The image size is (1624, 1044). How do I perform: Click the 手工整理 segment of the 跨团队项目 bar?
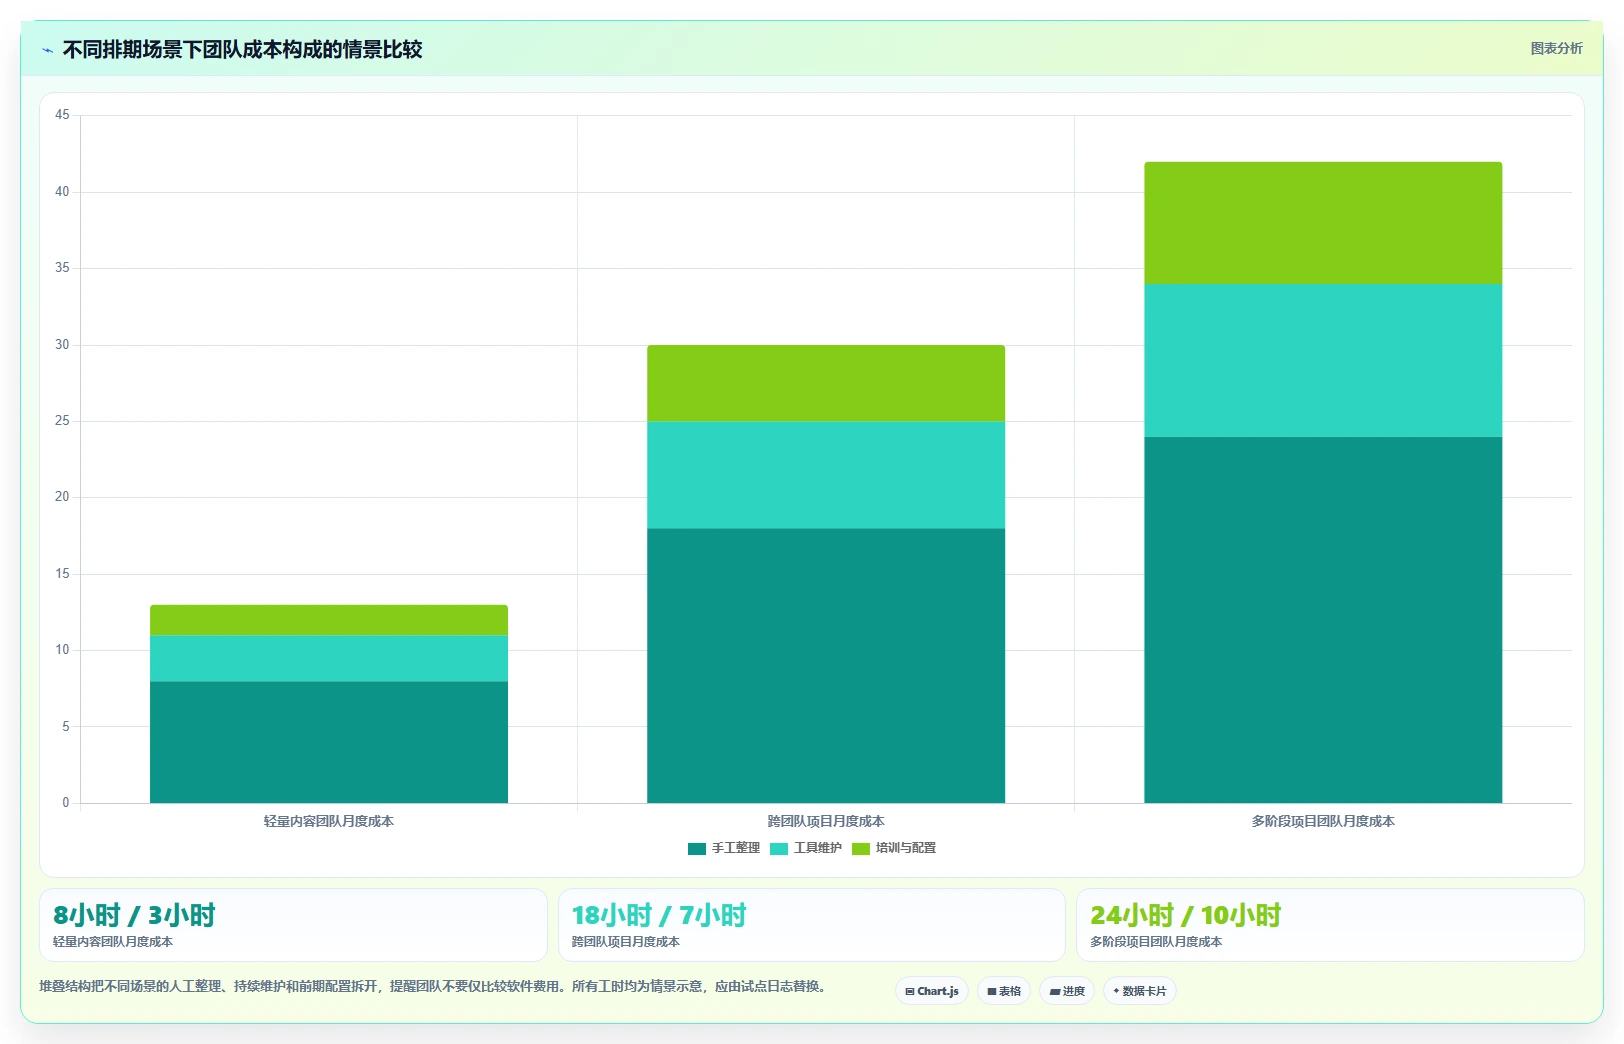point(826,666)
